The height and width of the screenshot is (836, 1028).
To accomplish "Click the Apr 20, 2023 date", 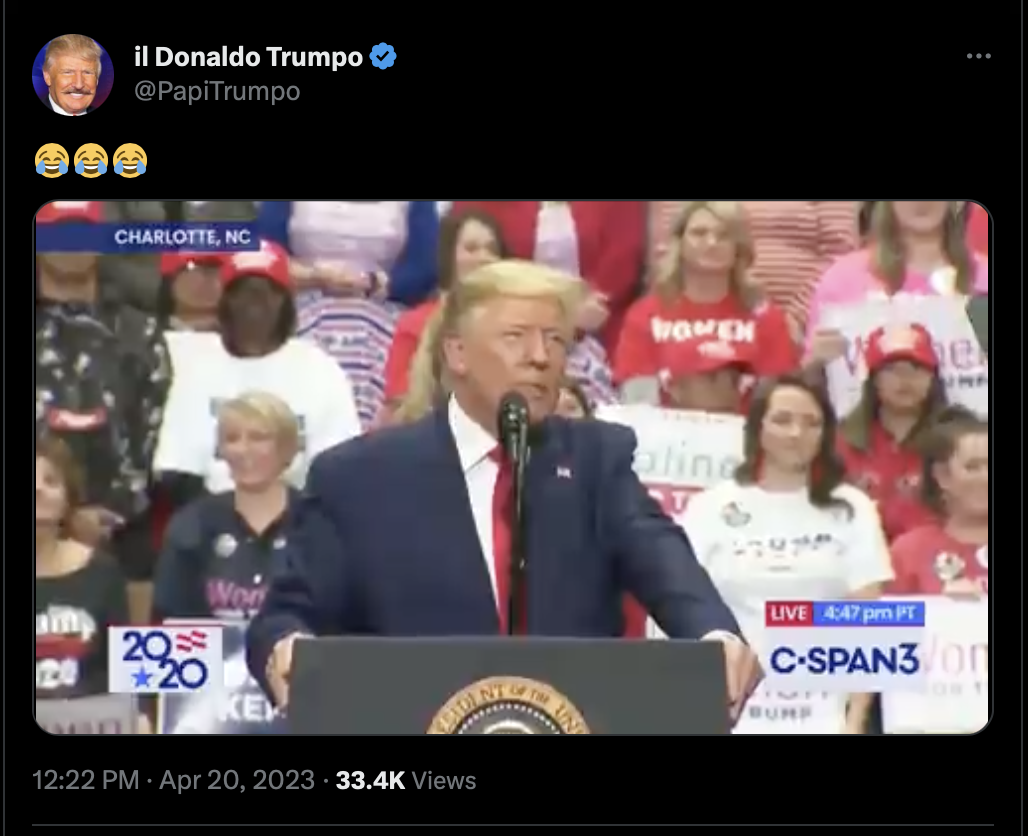I will pos(237,780).
